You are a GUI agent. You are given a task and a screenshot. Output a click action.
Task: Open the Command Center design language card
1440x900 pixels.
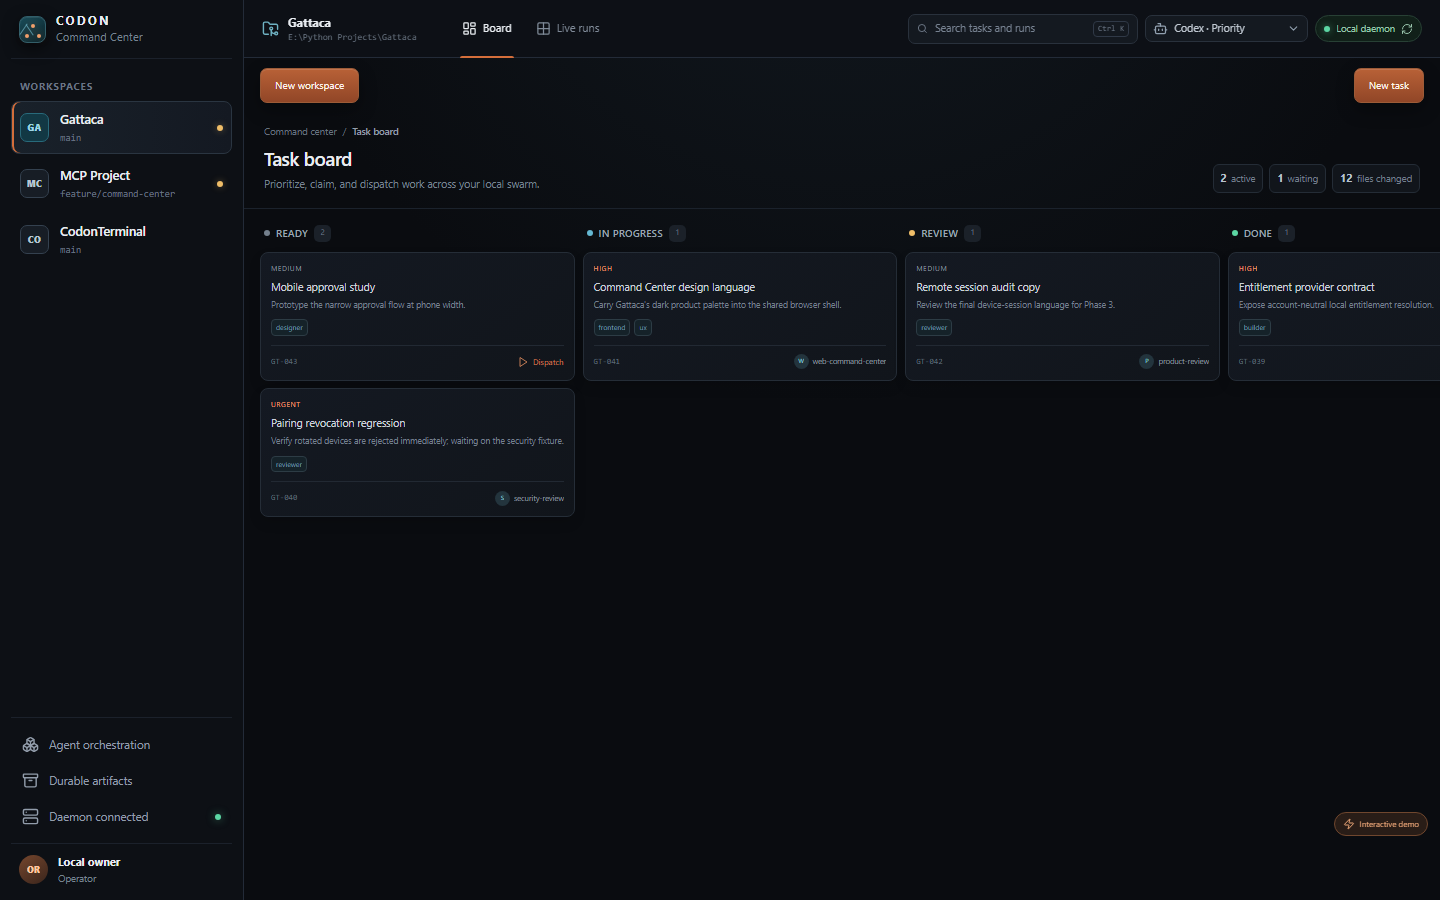[x=740, y=316]
